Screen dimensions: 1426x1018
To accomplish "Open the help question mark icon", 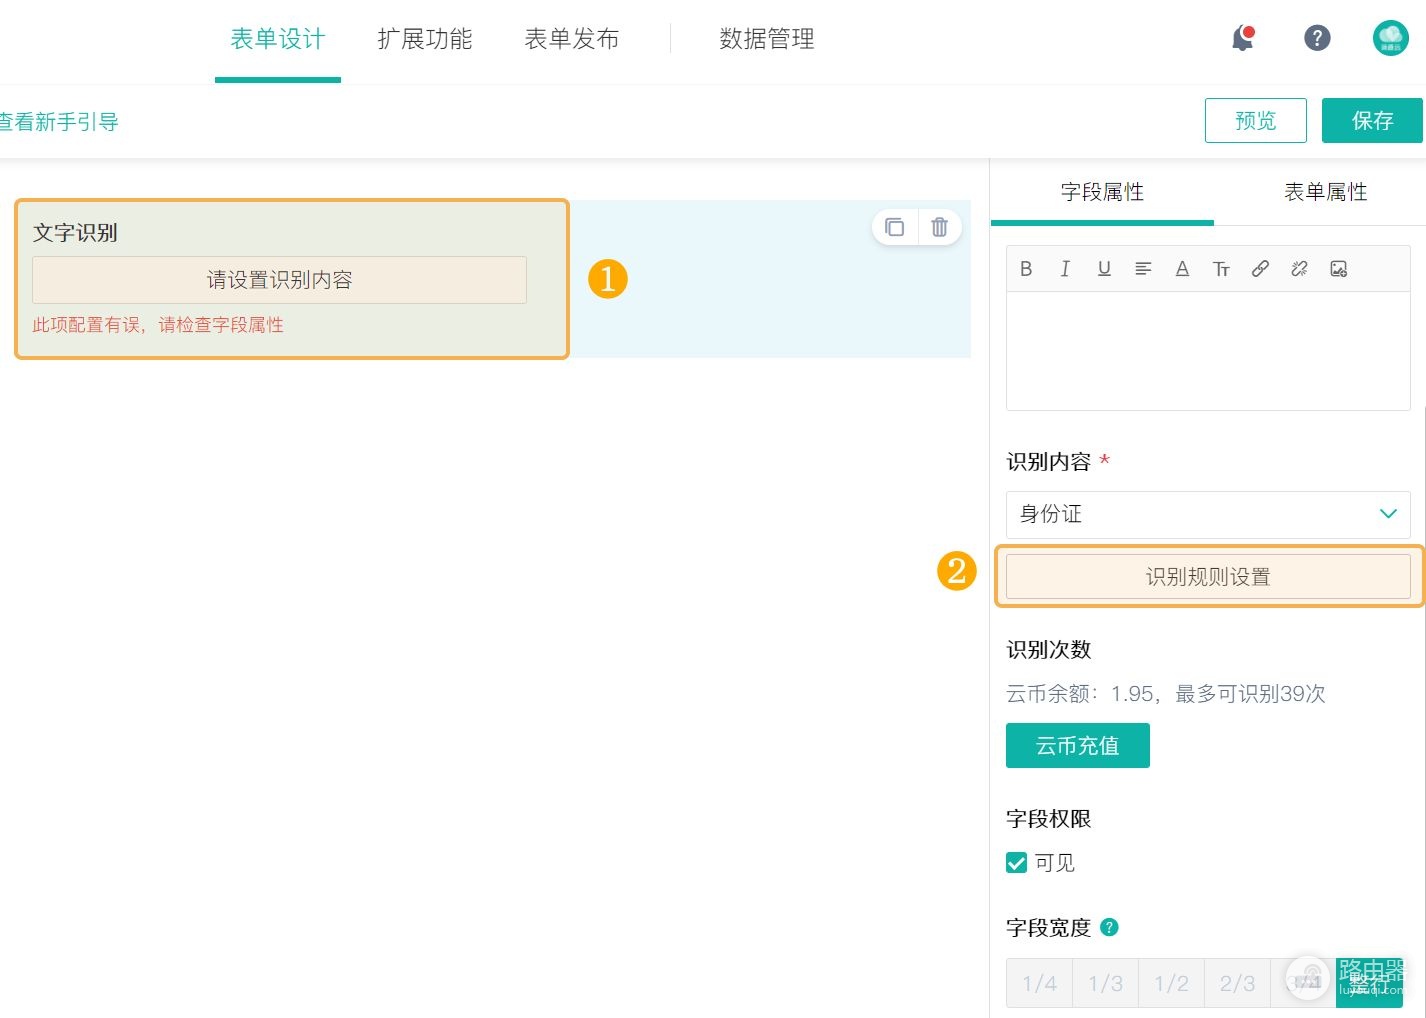I will click(x=1317, y=38).
